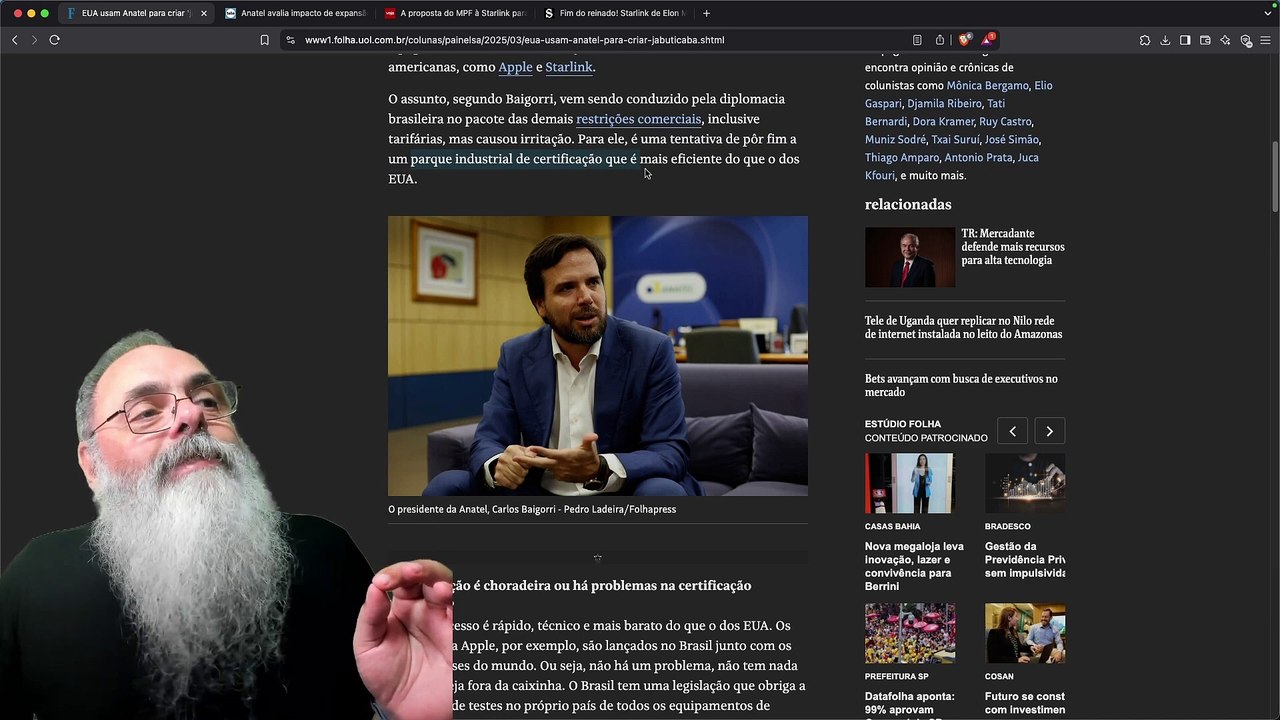This screenshot has width=1280, height=720.
Task: Open site settings icon in the address bar
Action: click(x=290, y=40)
